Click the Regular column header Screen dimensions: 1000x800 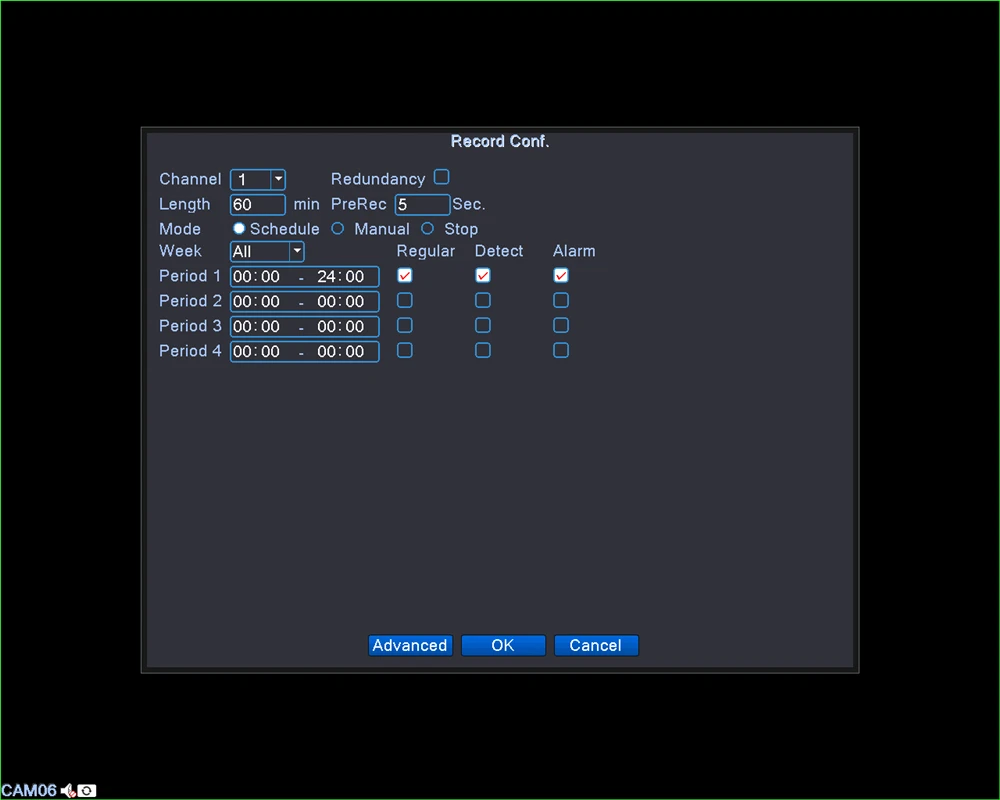tap(426, 251)
